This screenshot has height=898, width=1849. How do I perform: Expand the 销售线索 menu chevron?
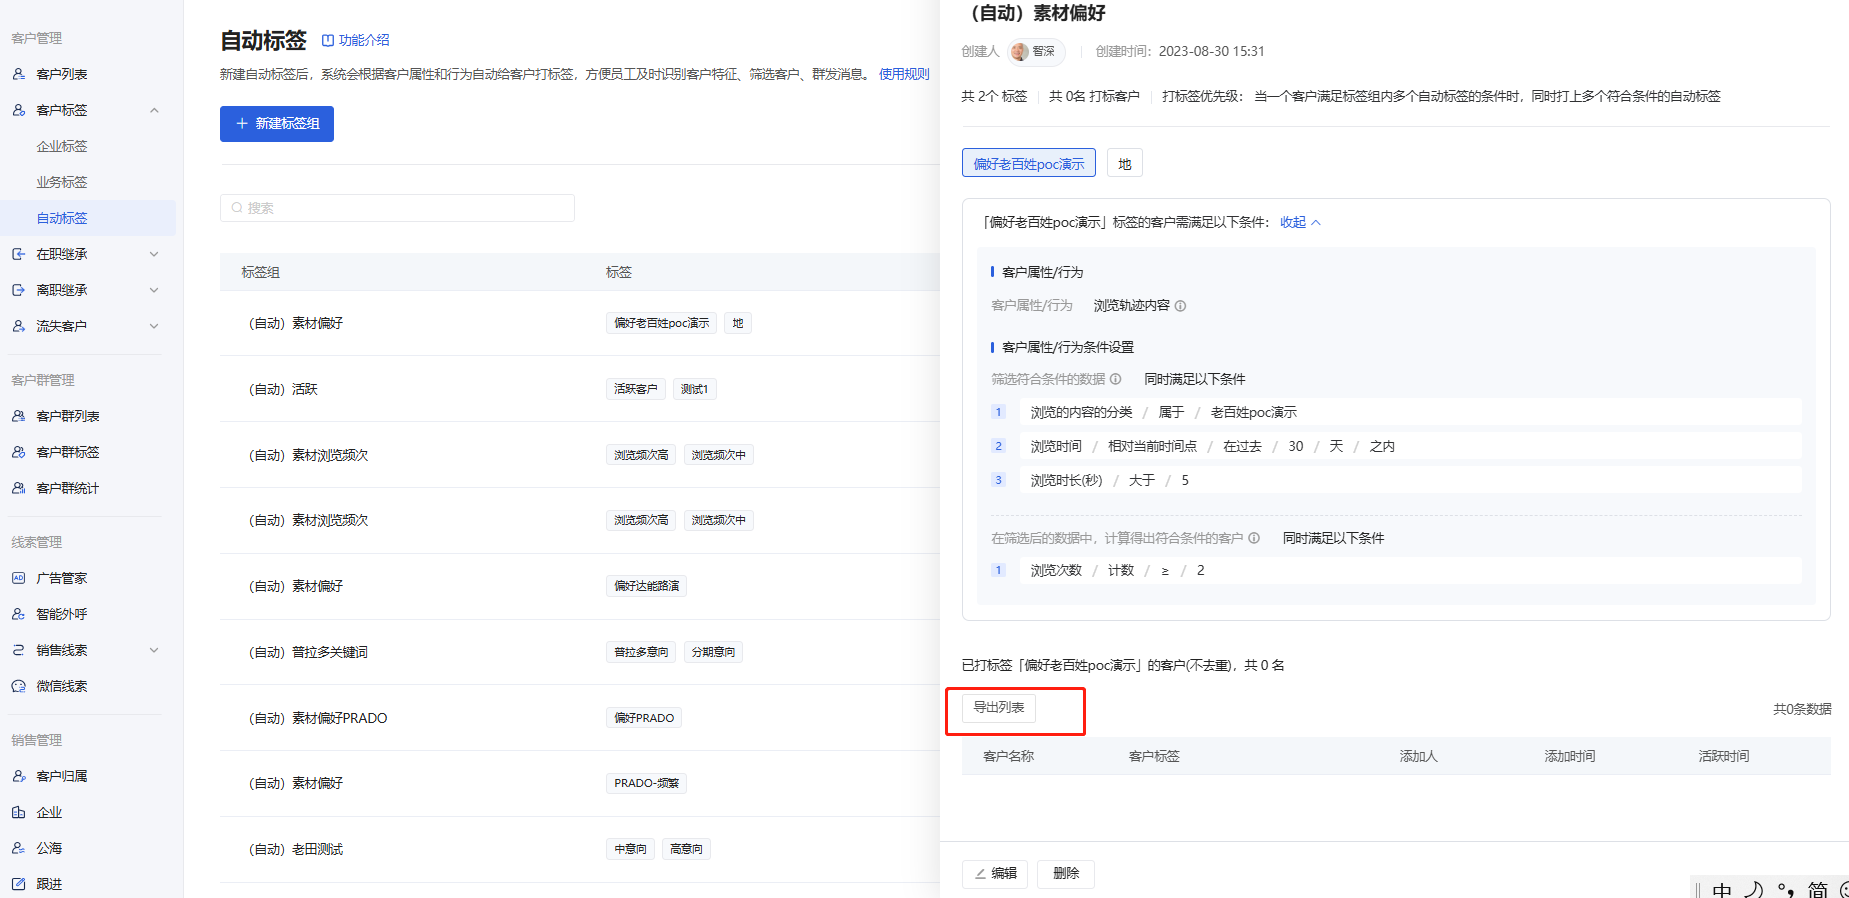(154, 650)
